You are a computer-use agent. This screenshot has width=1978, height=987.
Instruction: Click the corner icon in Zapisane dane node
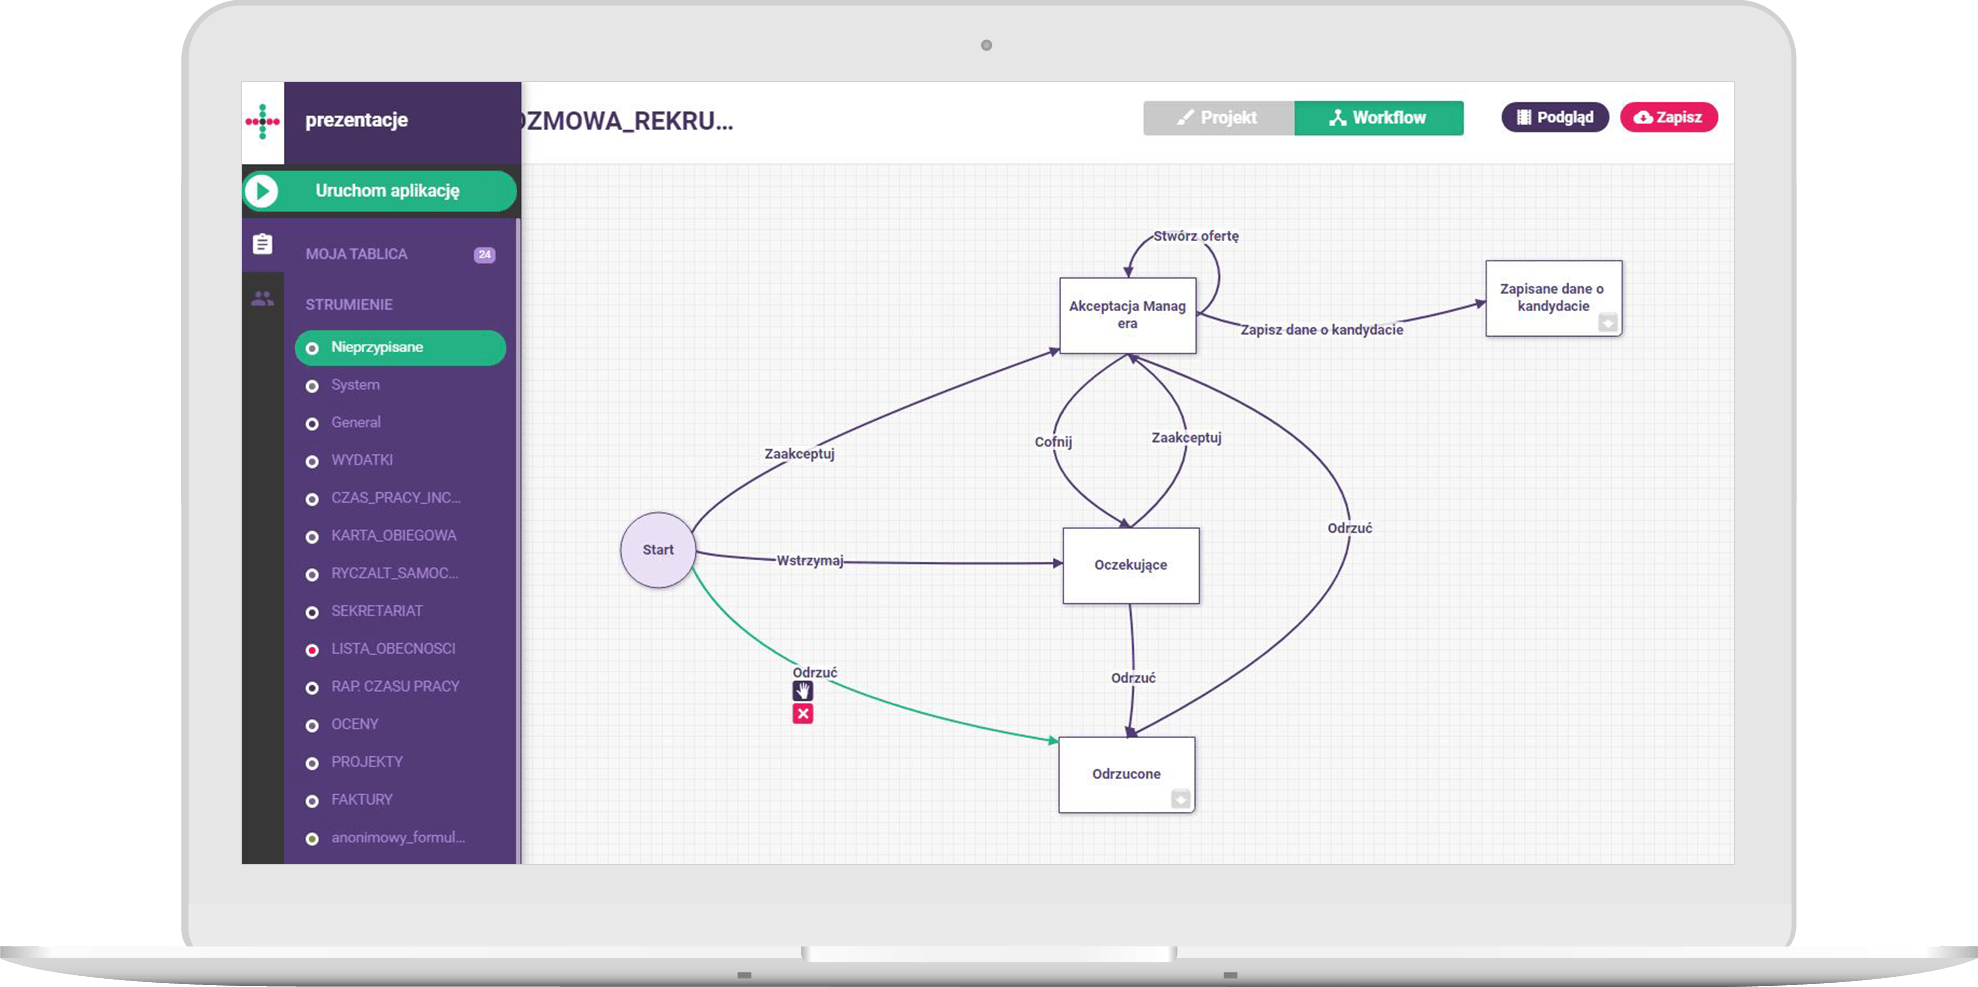(x=1607, y=322)
